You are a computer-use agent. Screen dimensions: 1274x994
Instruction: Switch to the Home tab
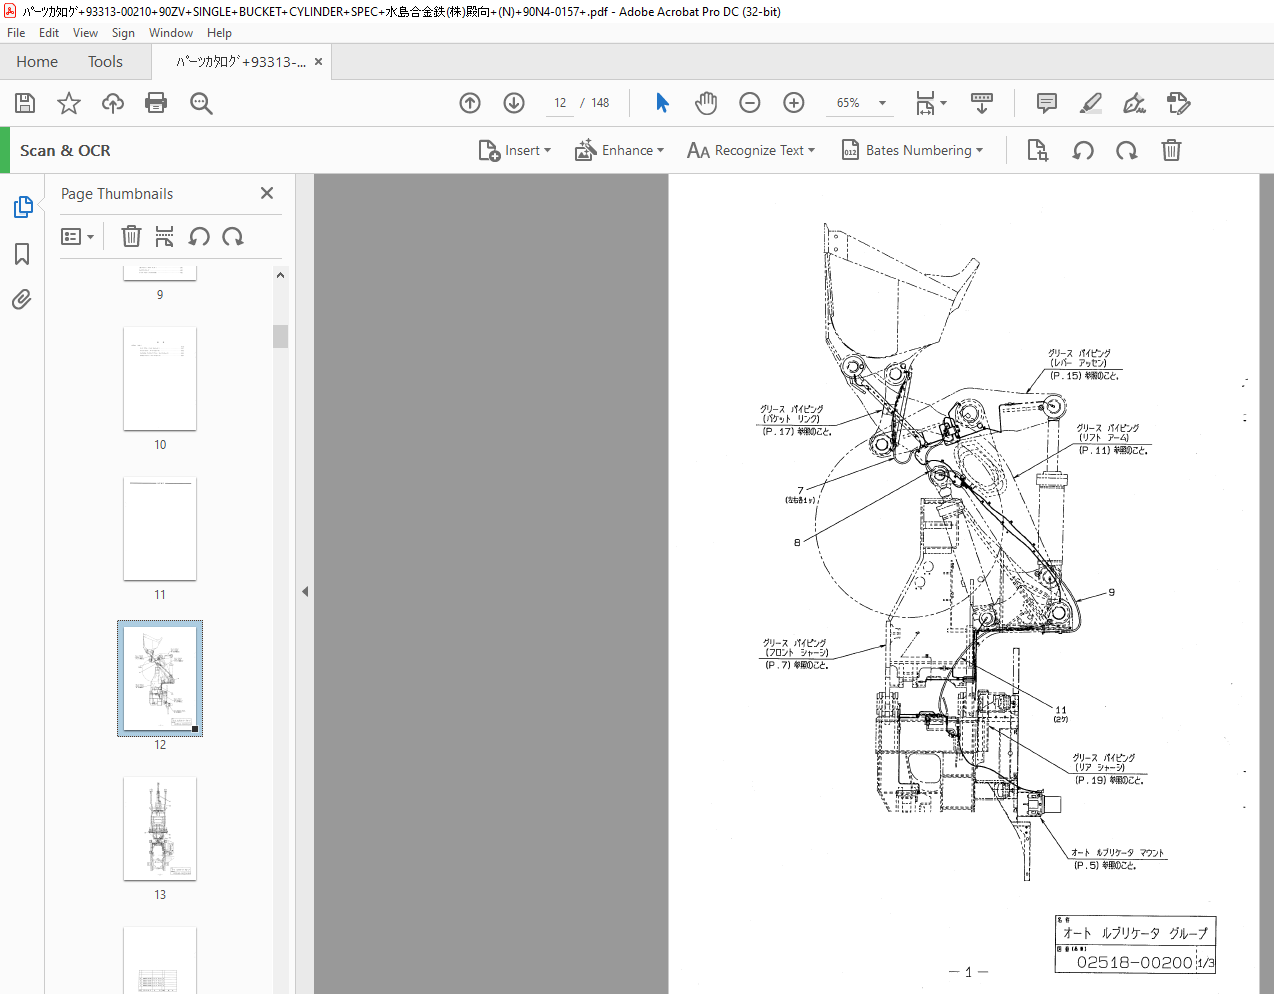37,62
